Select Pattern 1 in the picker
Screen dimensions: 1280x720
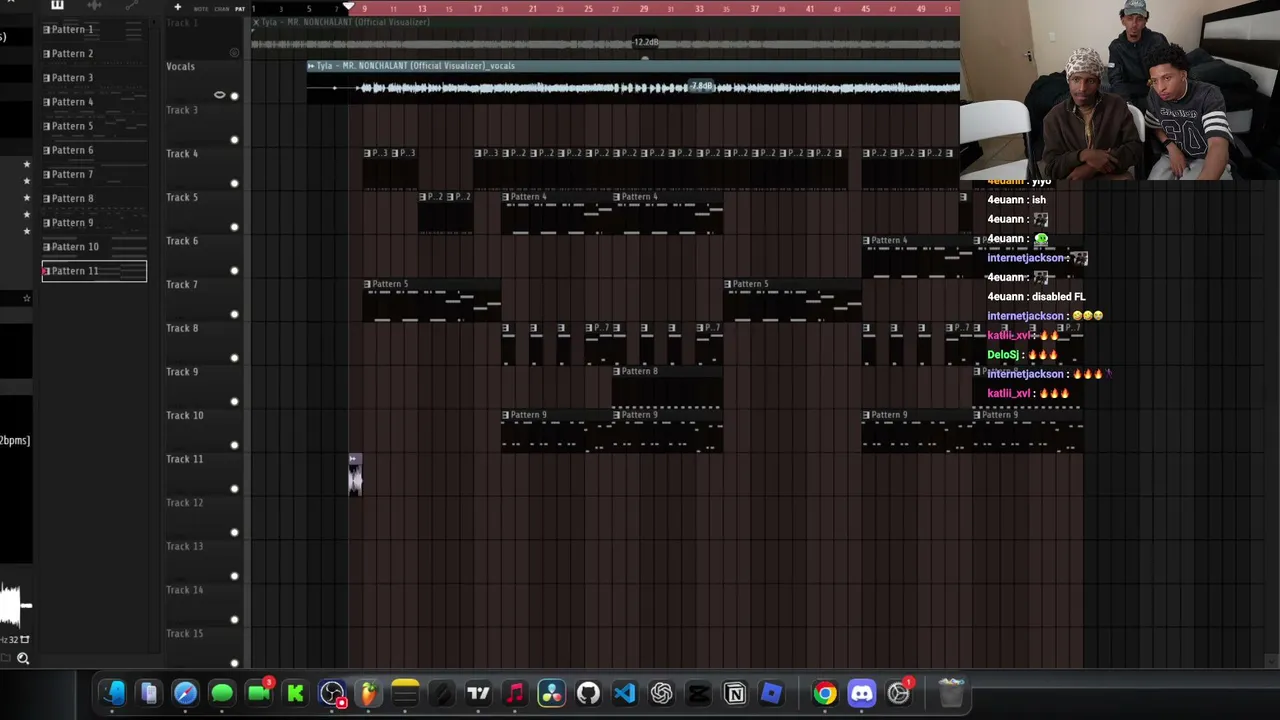(x=94, y=30)
